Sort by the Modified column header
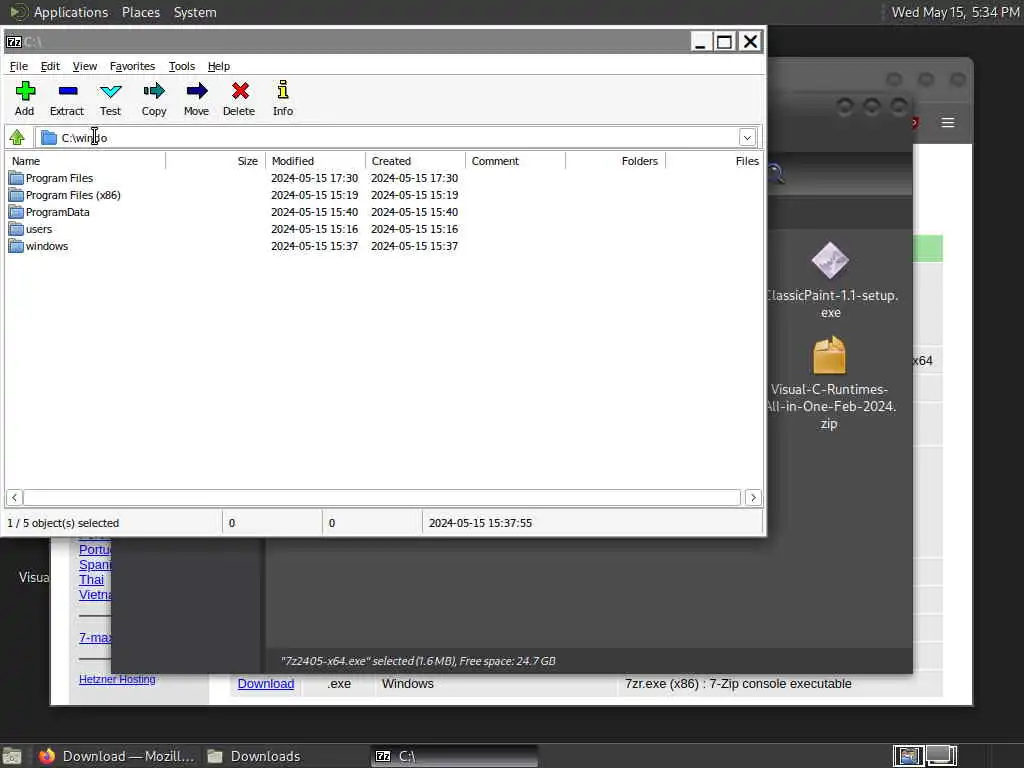Viewport: 1024px width, 768px height. pyautogui.click(x=315, y=161)
